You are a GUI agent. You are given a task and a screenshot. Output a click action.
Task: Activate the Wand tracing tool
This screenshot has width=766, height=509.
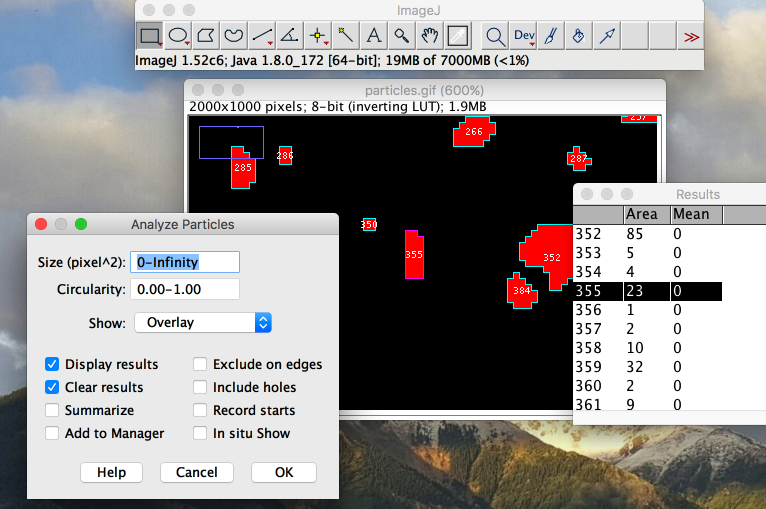click(346, 37)
